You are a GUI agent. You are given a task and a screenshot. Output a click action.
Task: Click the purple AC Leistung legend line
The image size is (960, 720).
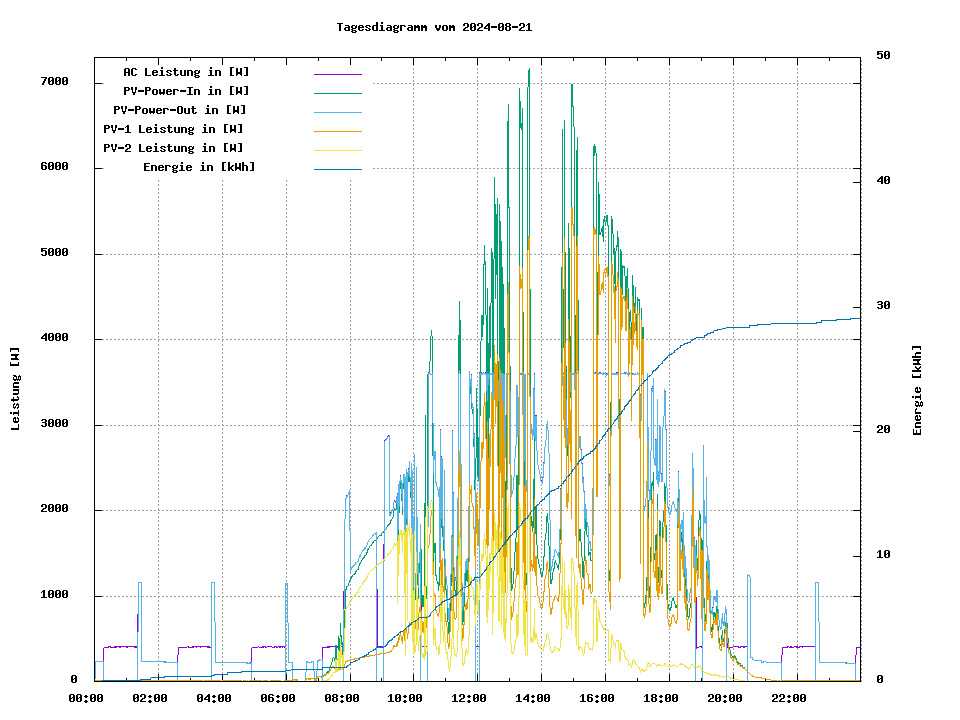click(x=337, y=74)
